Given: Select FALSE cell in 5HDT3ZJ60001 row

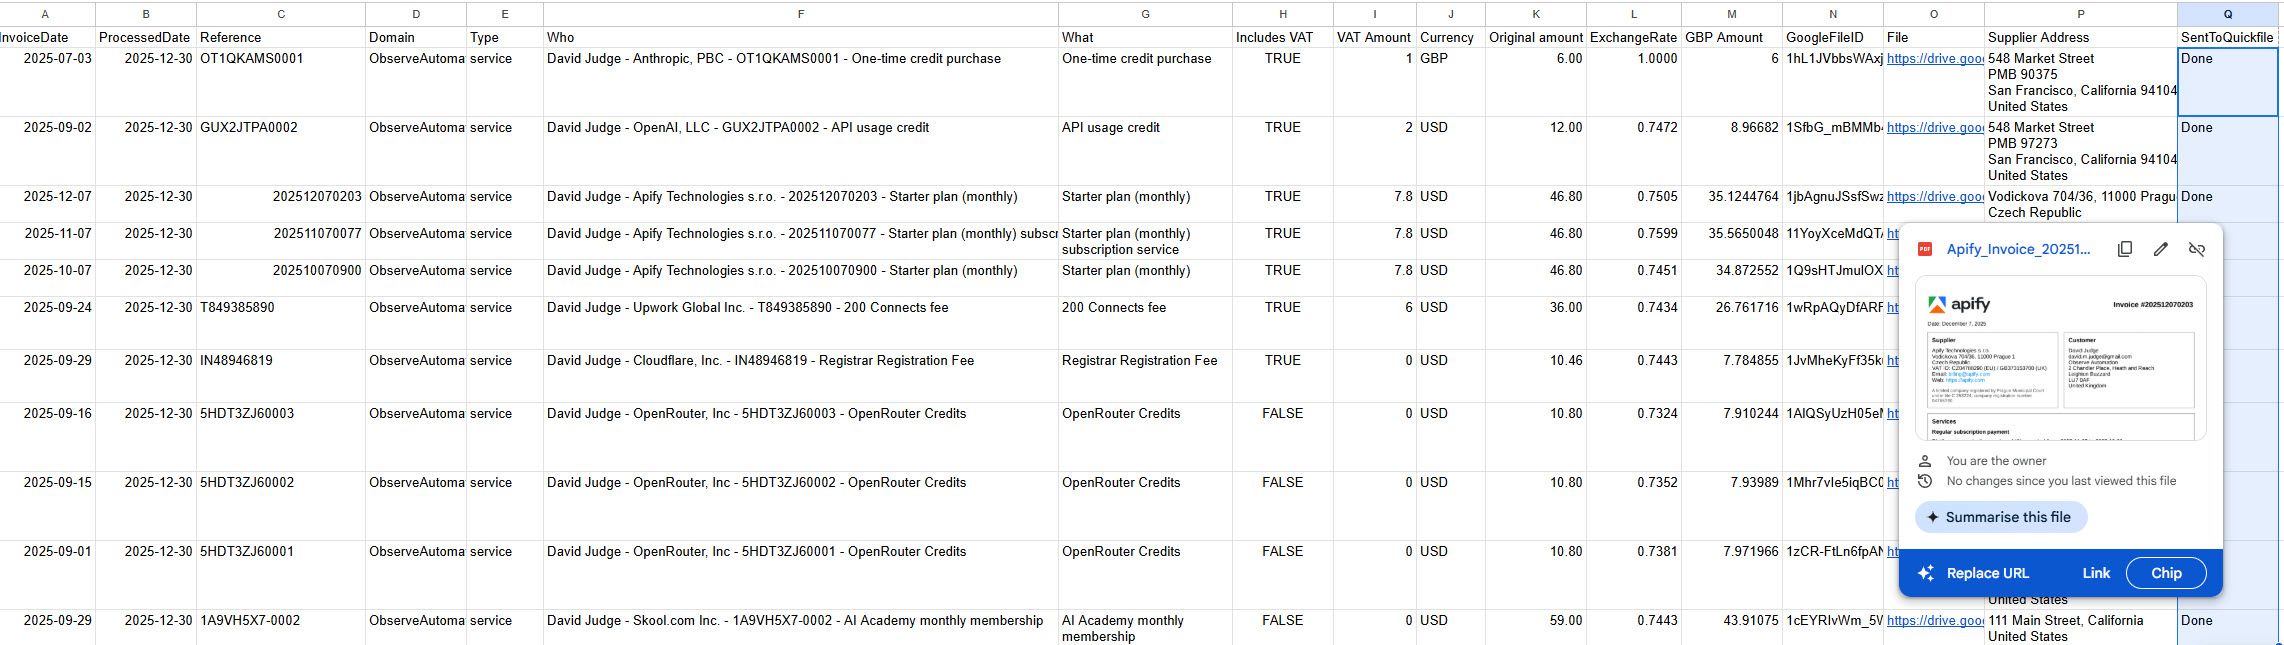Looking at the screenshot, I should point(1283,575).
